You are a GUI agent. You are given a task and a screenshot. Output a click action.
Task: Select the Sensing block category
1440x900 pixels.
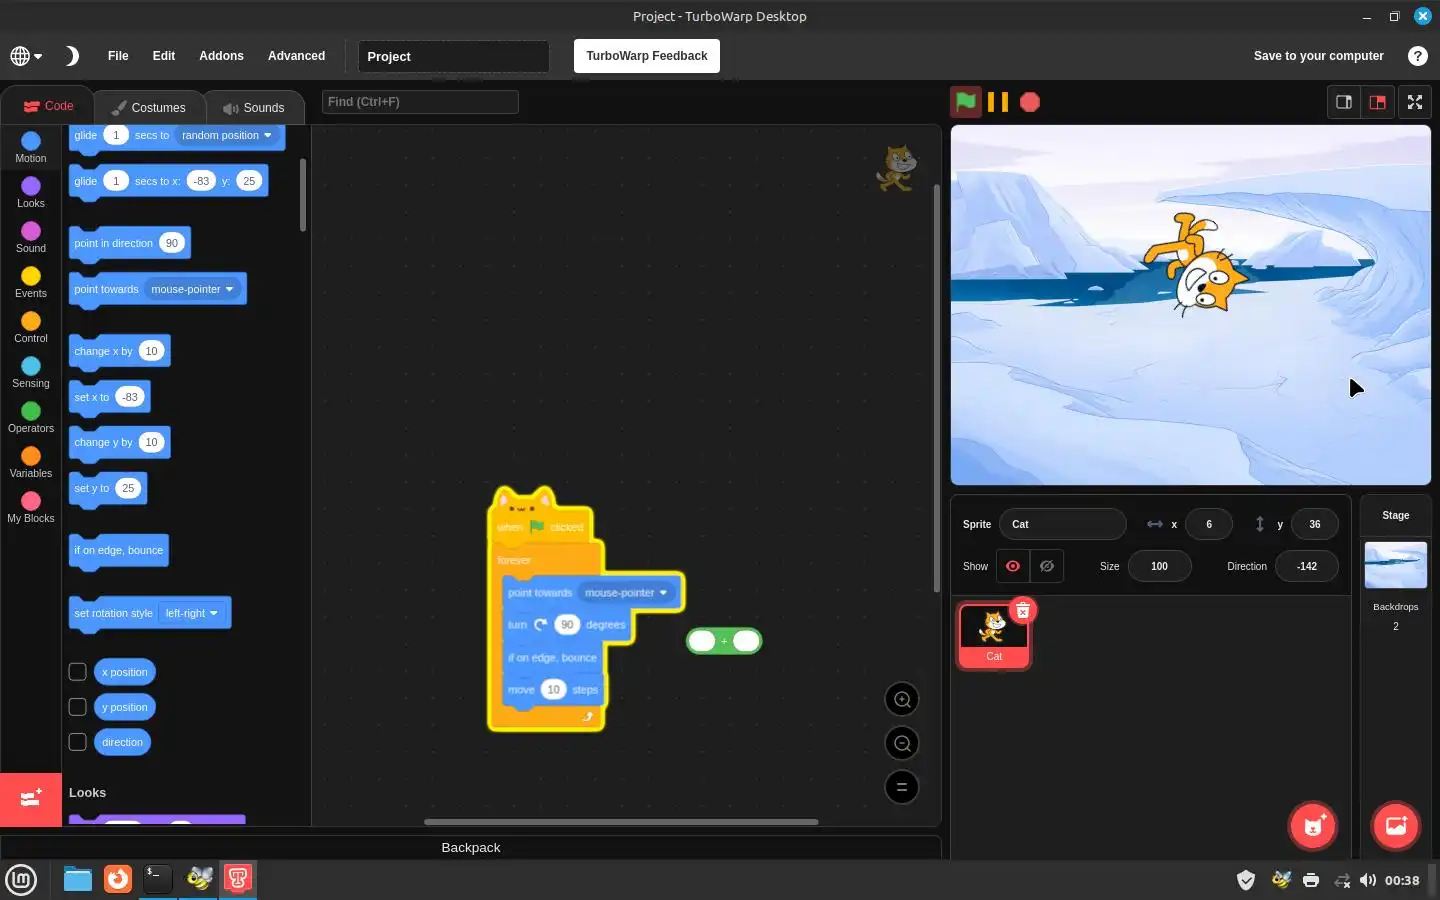coord(31,372)
